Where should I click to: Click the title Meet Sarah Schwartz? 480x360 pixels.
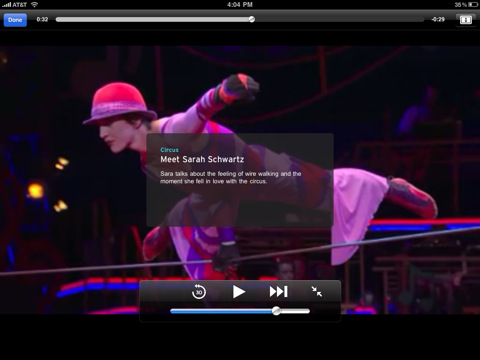click(x=202, y=159)
